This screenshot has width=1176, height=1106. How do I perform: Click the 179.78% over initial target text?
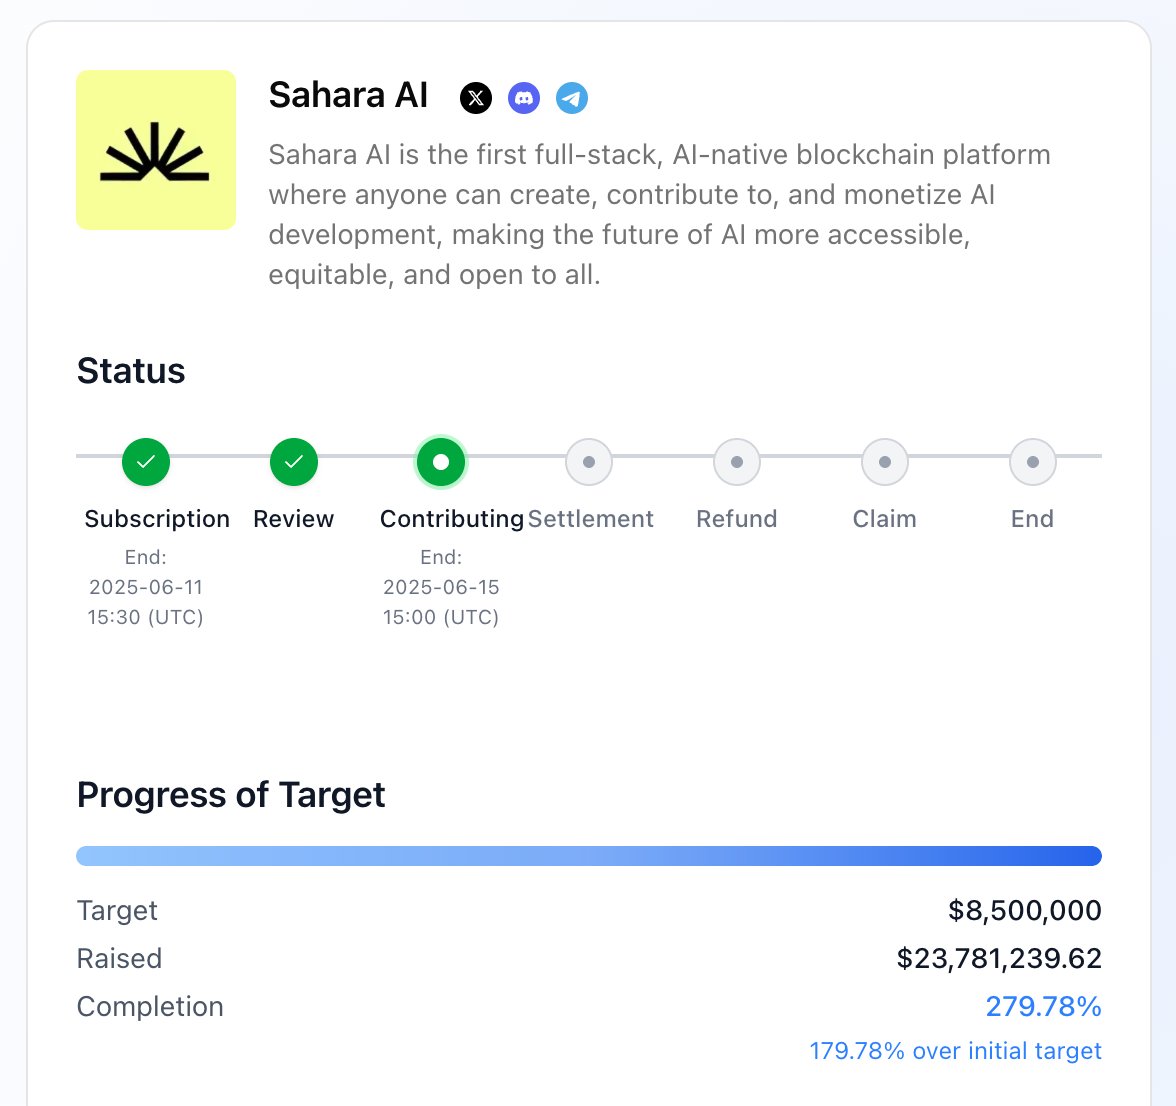pos(955,1051)
